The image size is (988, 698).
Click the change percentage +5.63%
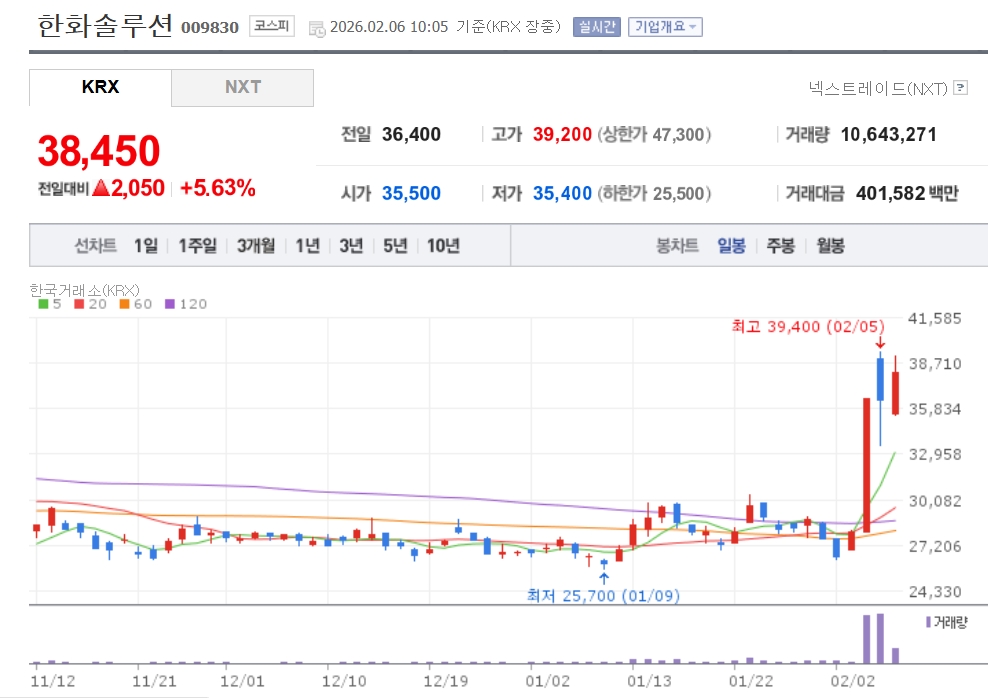point(217,188)
